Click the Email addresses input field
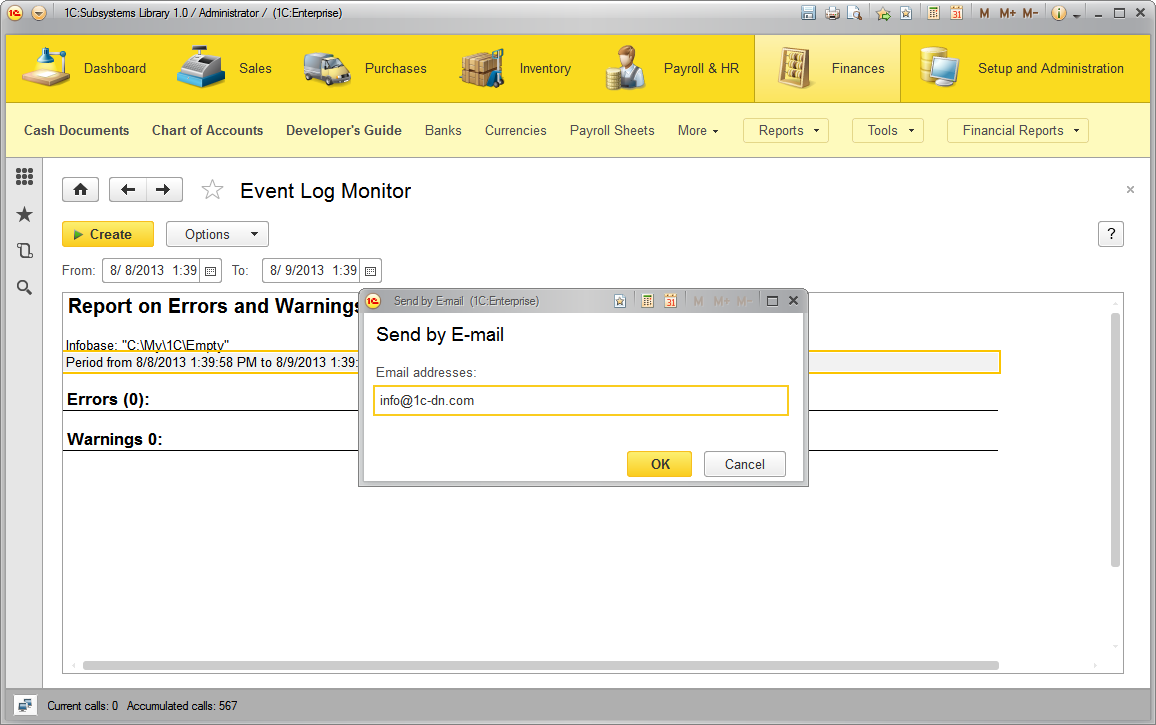1156x725 pixels. [x=581, y=400]
